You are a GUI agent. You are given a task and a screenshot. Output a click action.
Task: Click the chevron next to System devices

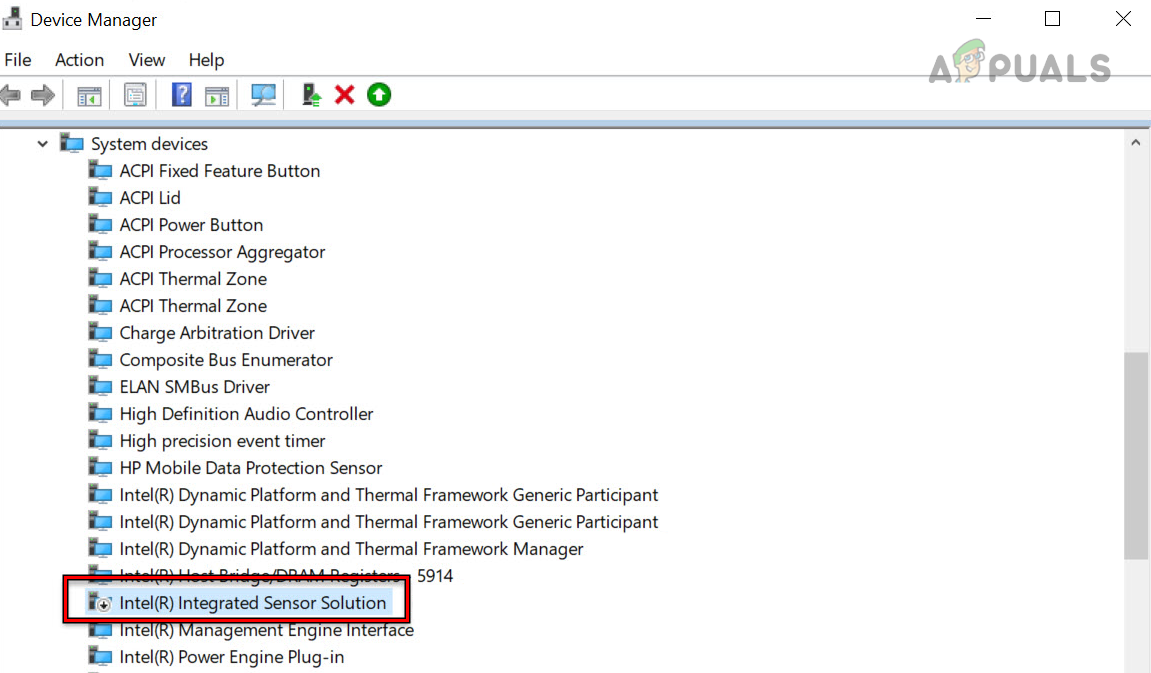tap(42, 144)
